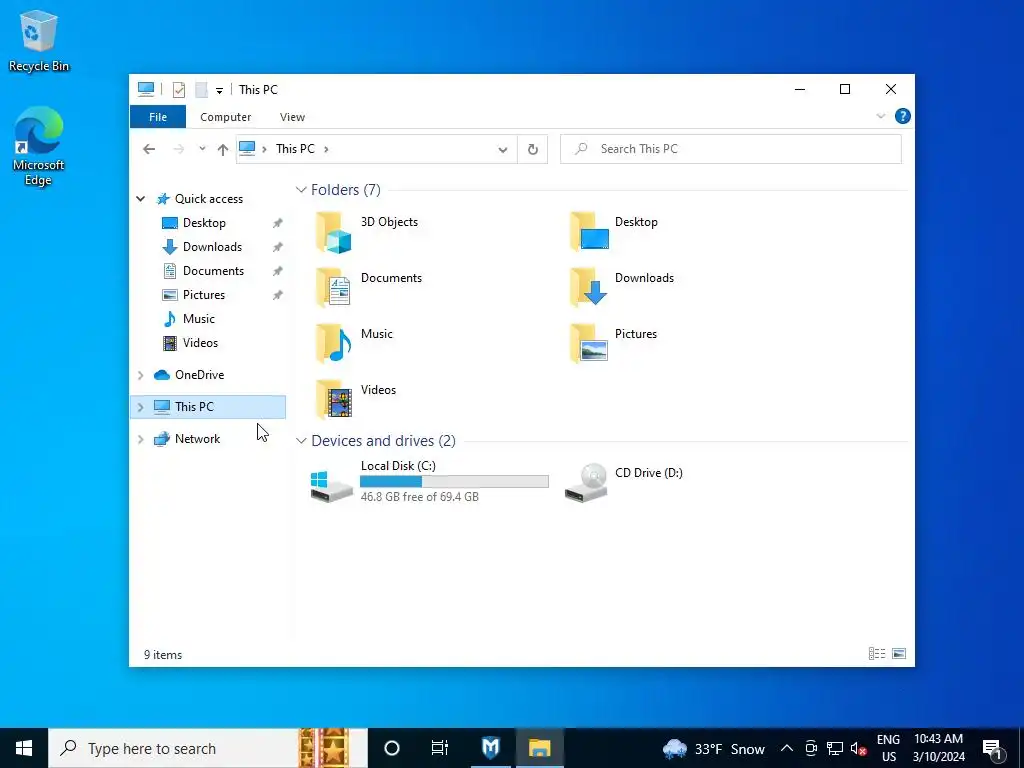Click the taskbar search box
Screen dimensions: 1024x768
[208, 748]
